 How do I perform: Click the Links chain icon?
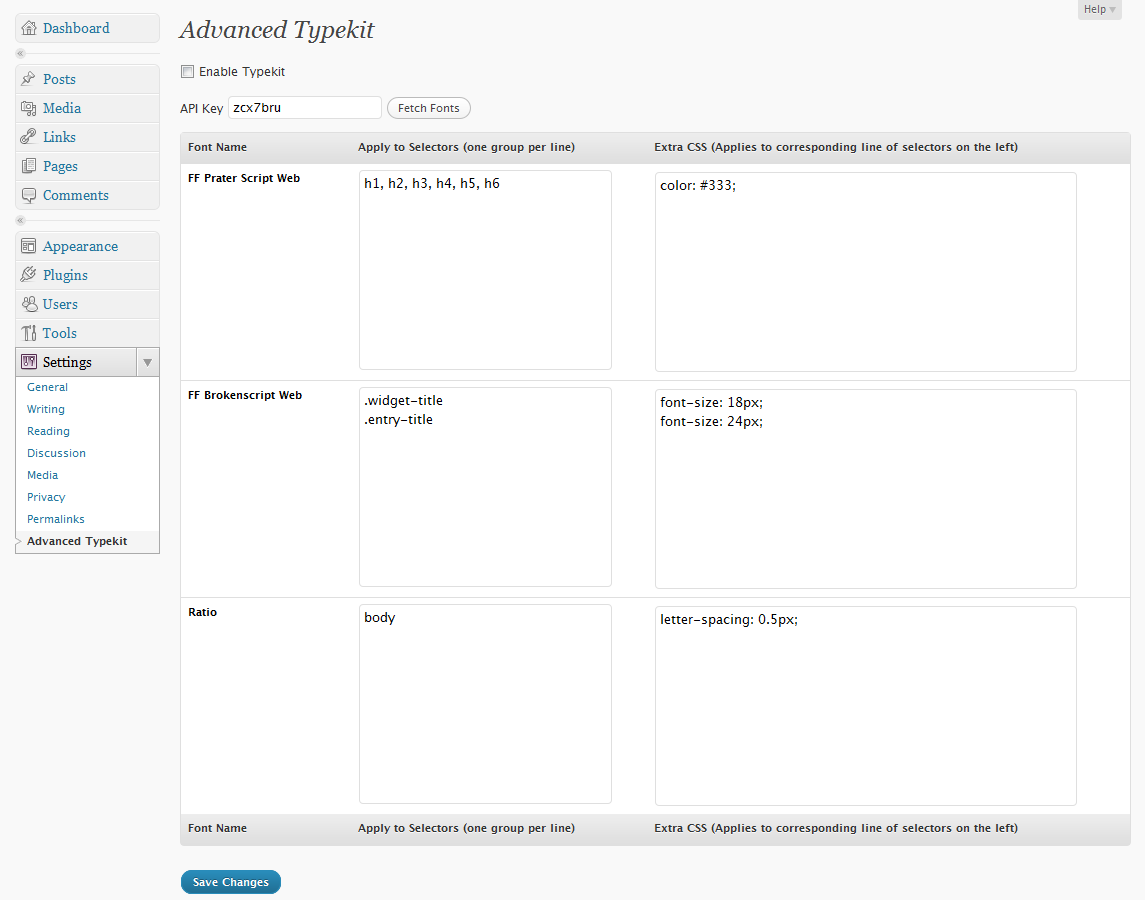(29, 137)
